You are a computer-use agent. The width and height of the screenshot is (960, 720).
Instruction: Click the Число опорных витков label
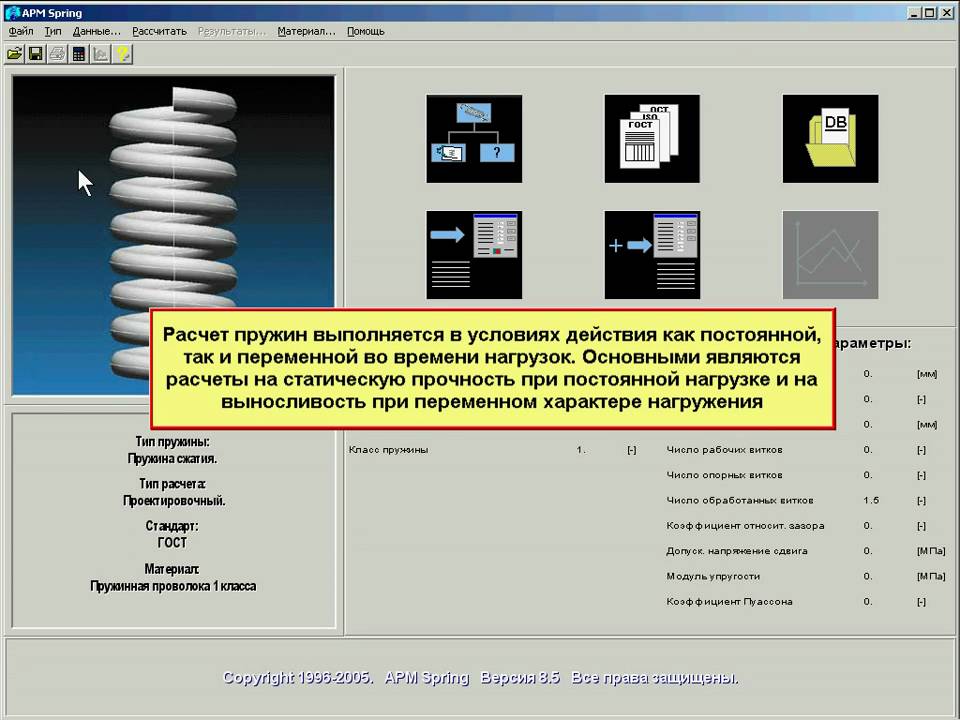pyautogui.click(x=724, y=475)
